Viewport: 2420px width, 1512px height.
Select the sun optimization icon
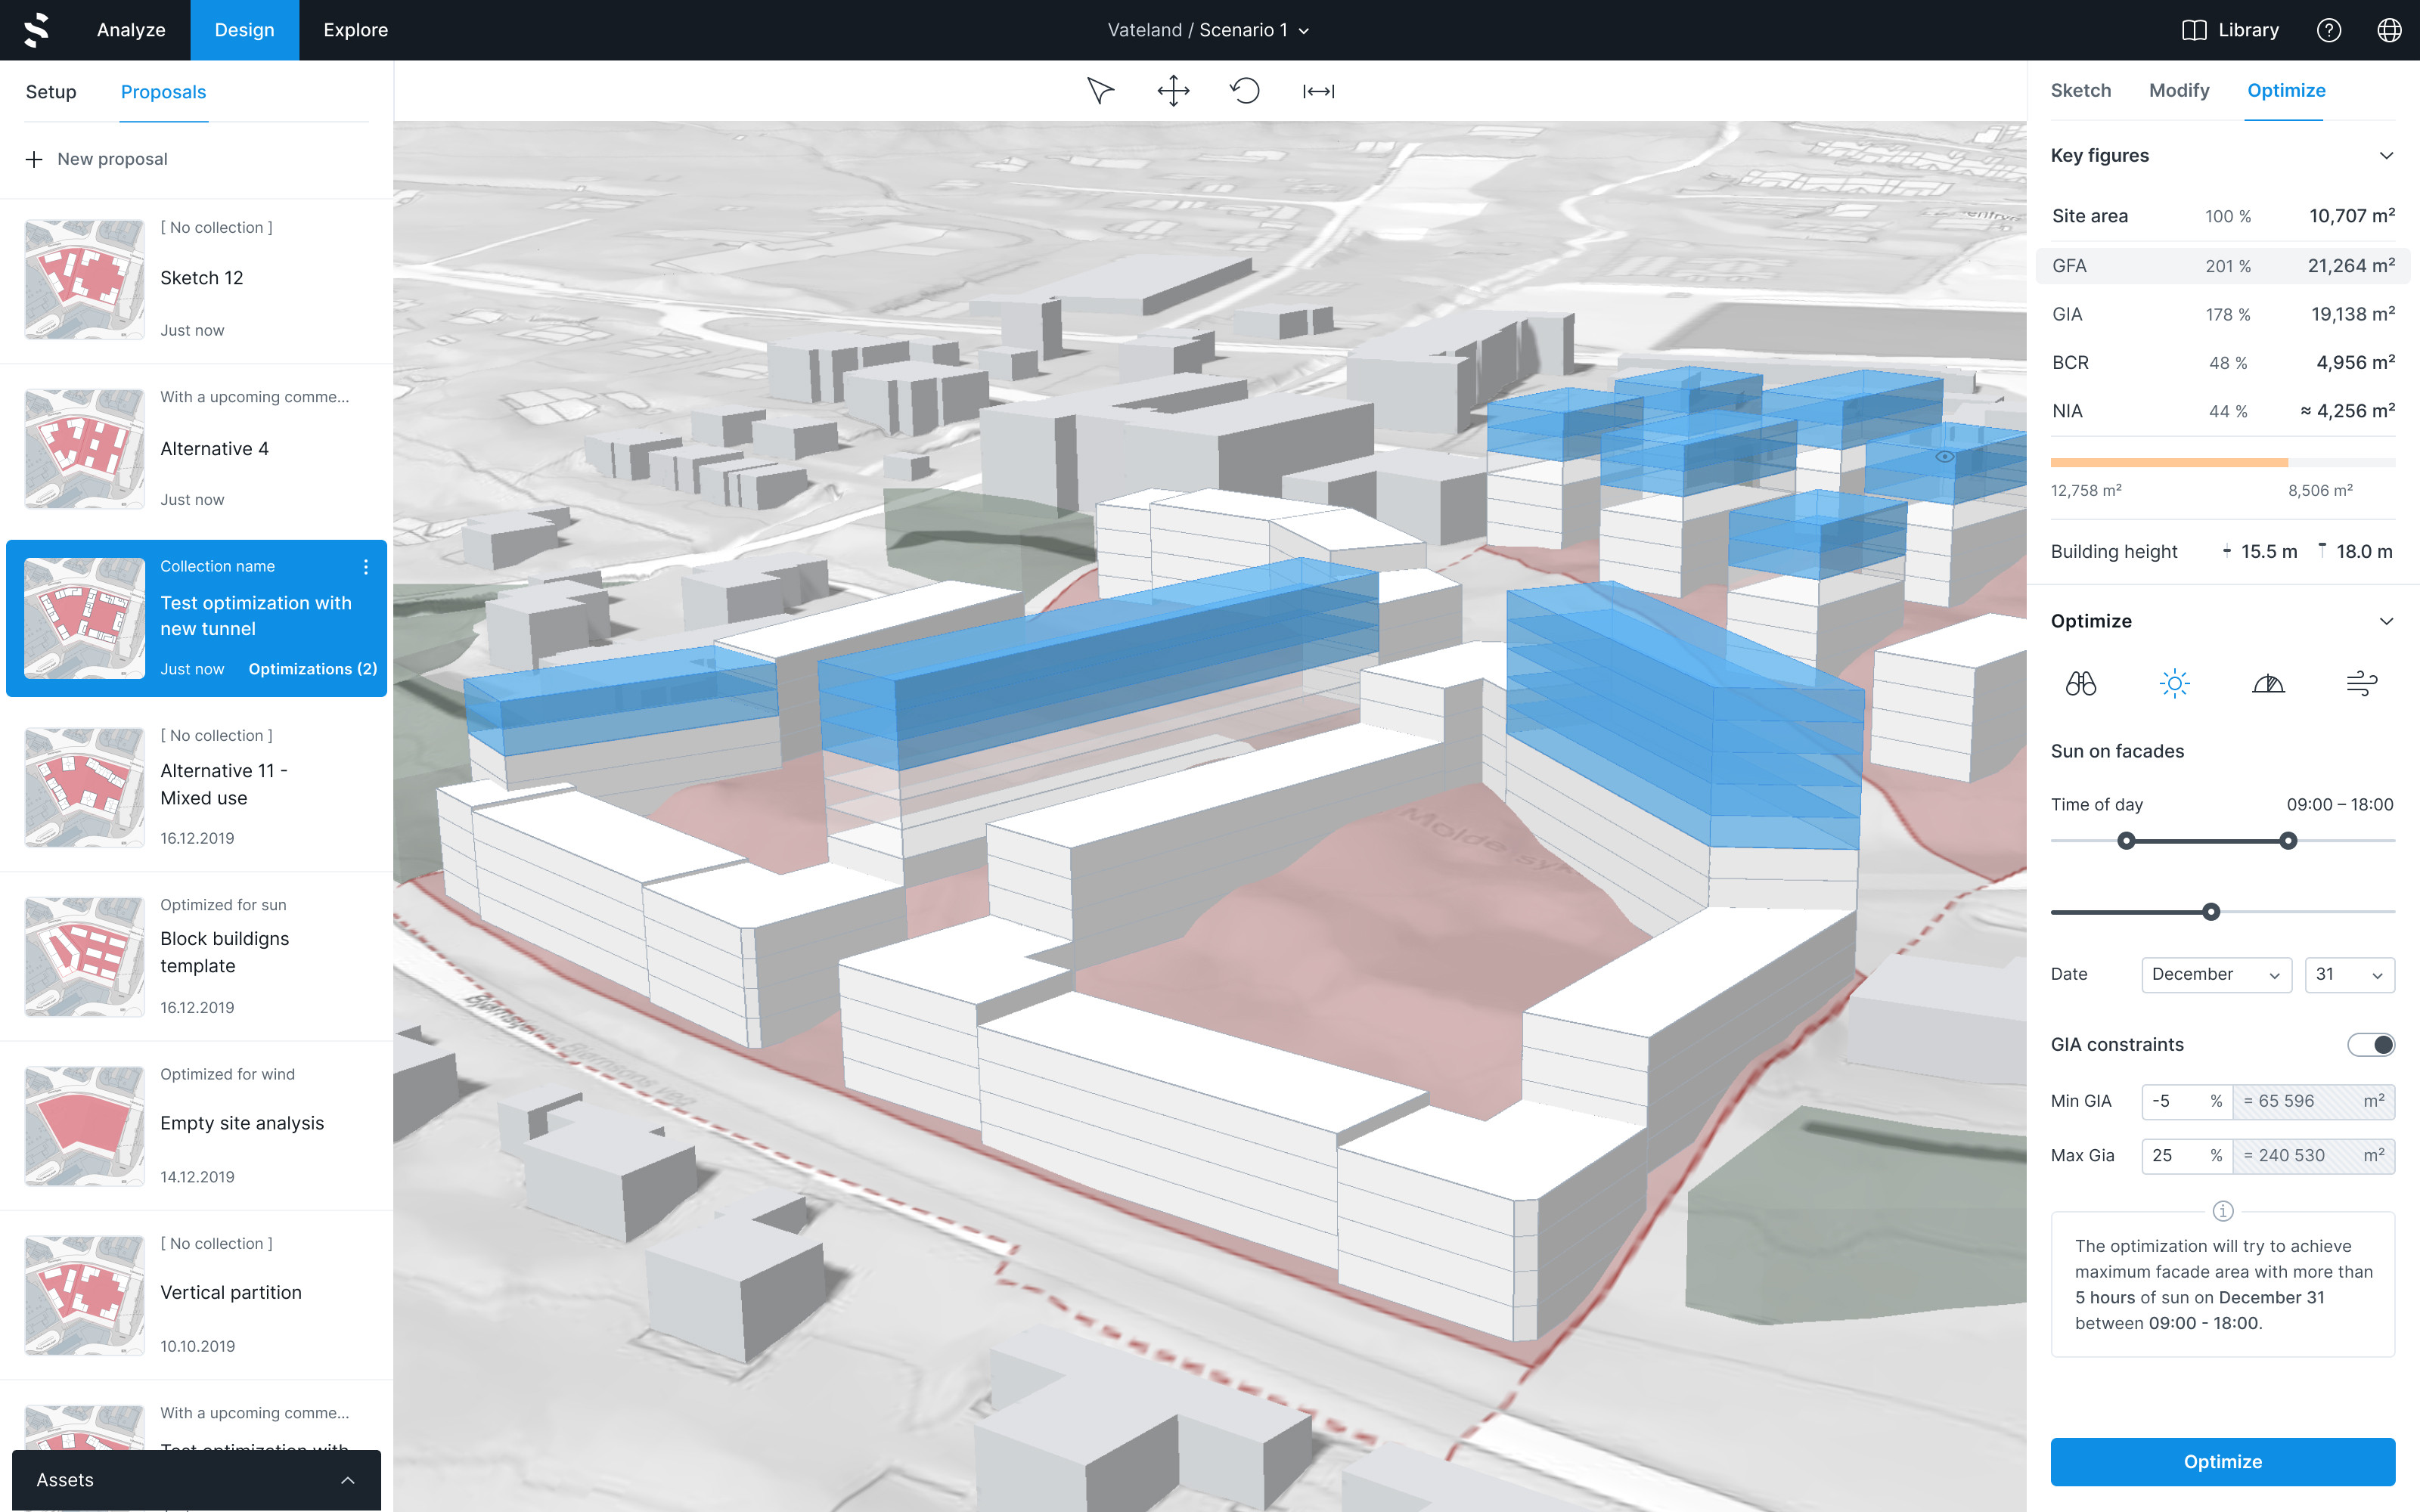[2174, 684]
